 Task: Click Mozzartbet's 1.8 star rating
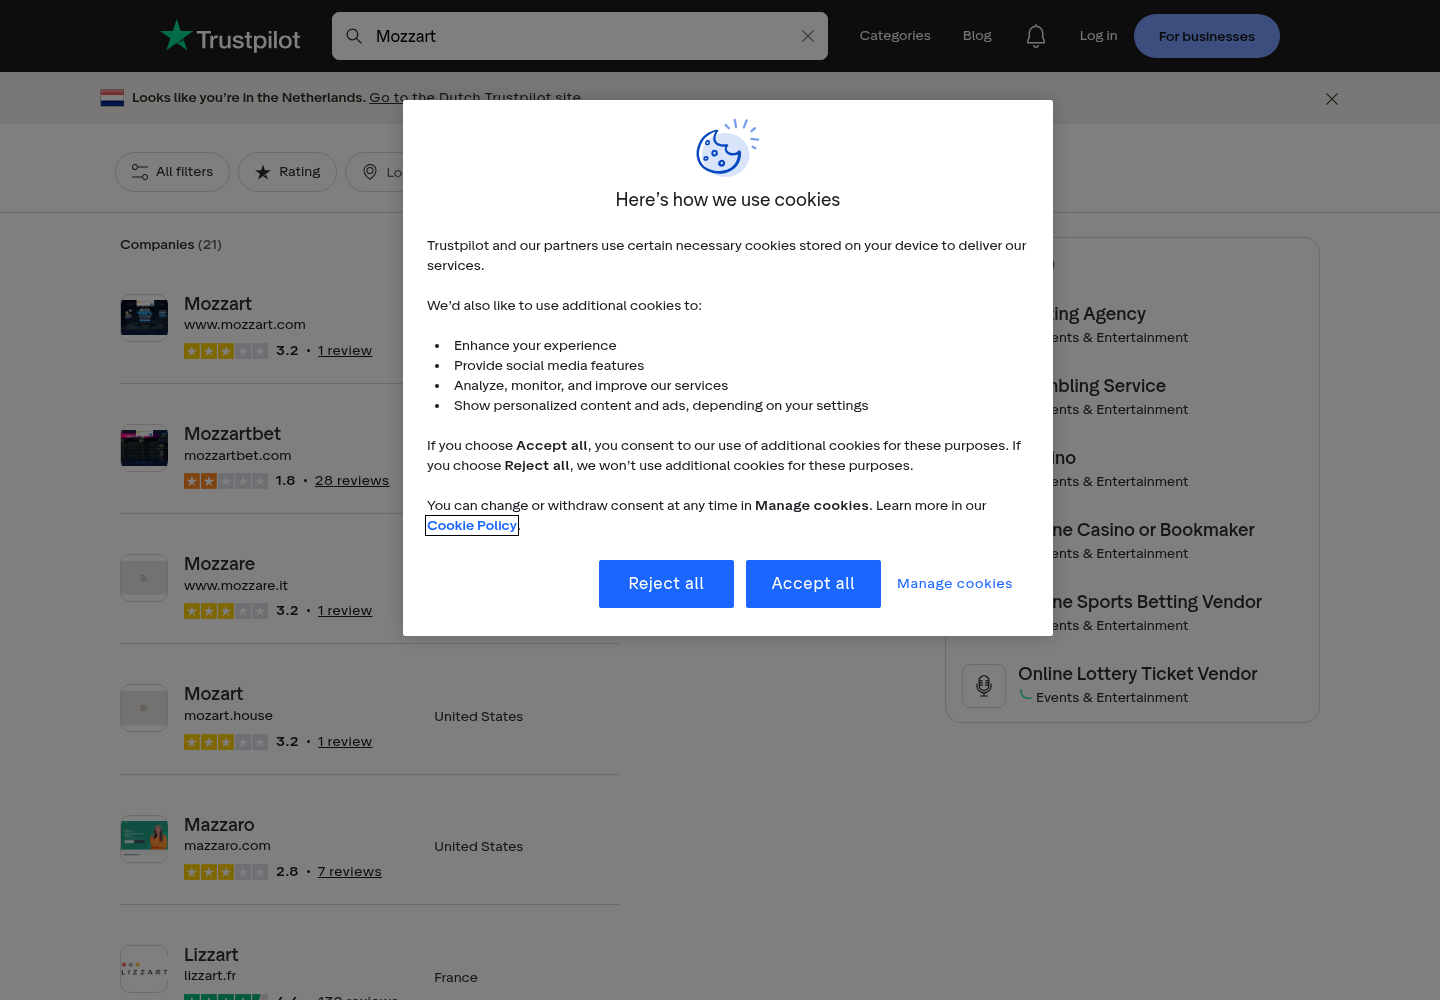[226, 481]
